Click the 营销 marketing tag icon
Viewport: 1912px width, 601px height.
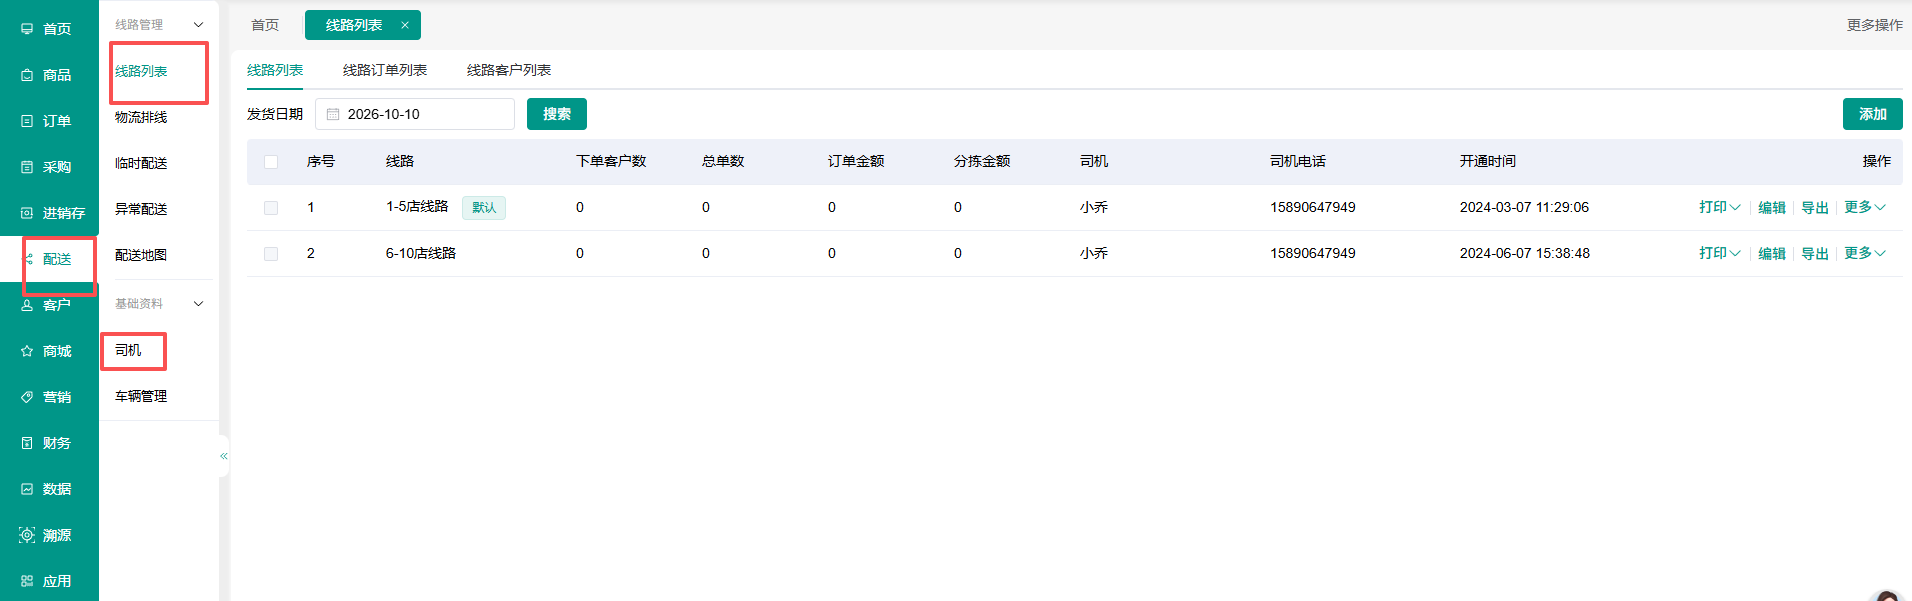coord(27,397)
